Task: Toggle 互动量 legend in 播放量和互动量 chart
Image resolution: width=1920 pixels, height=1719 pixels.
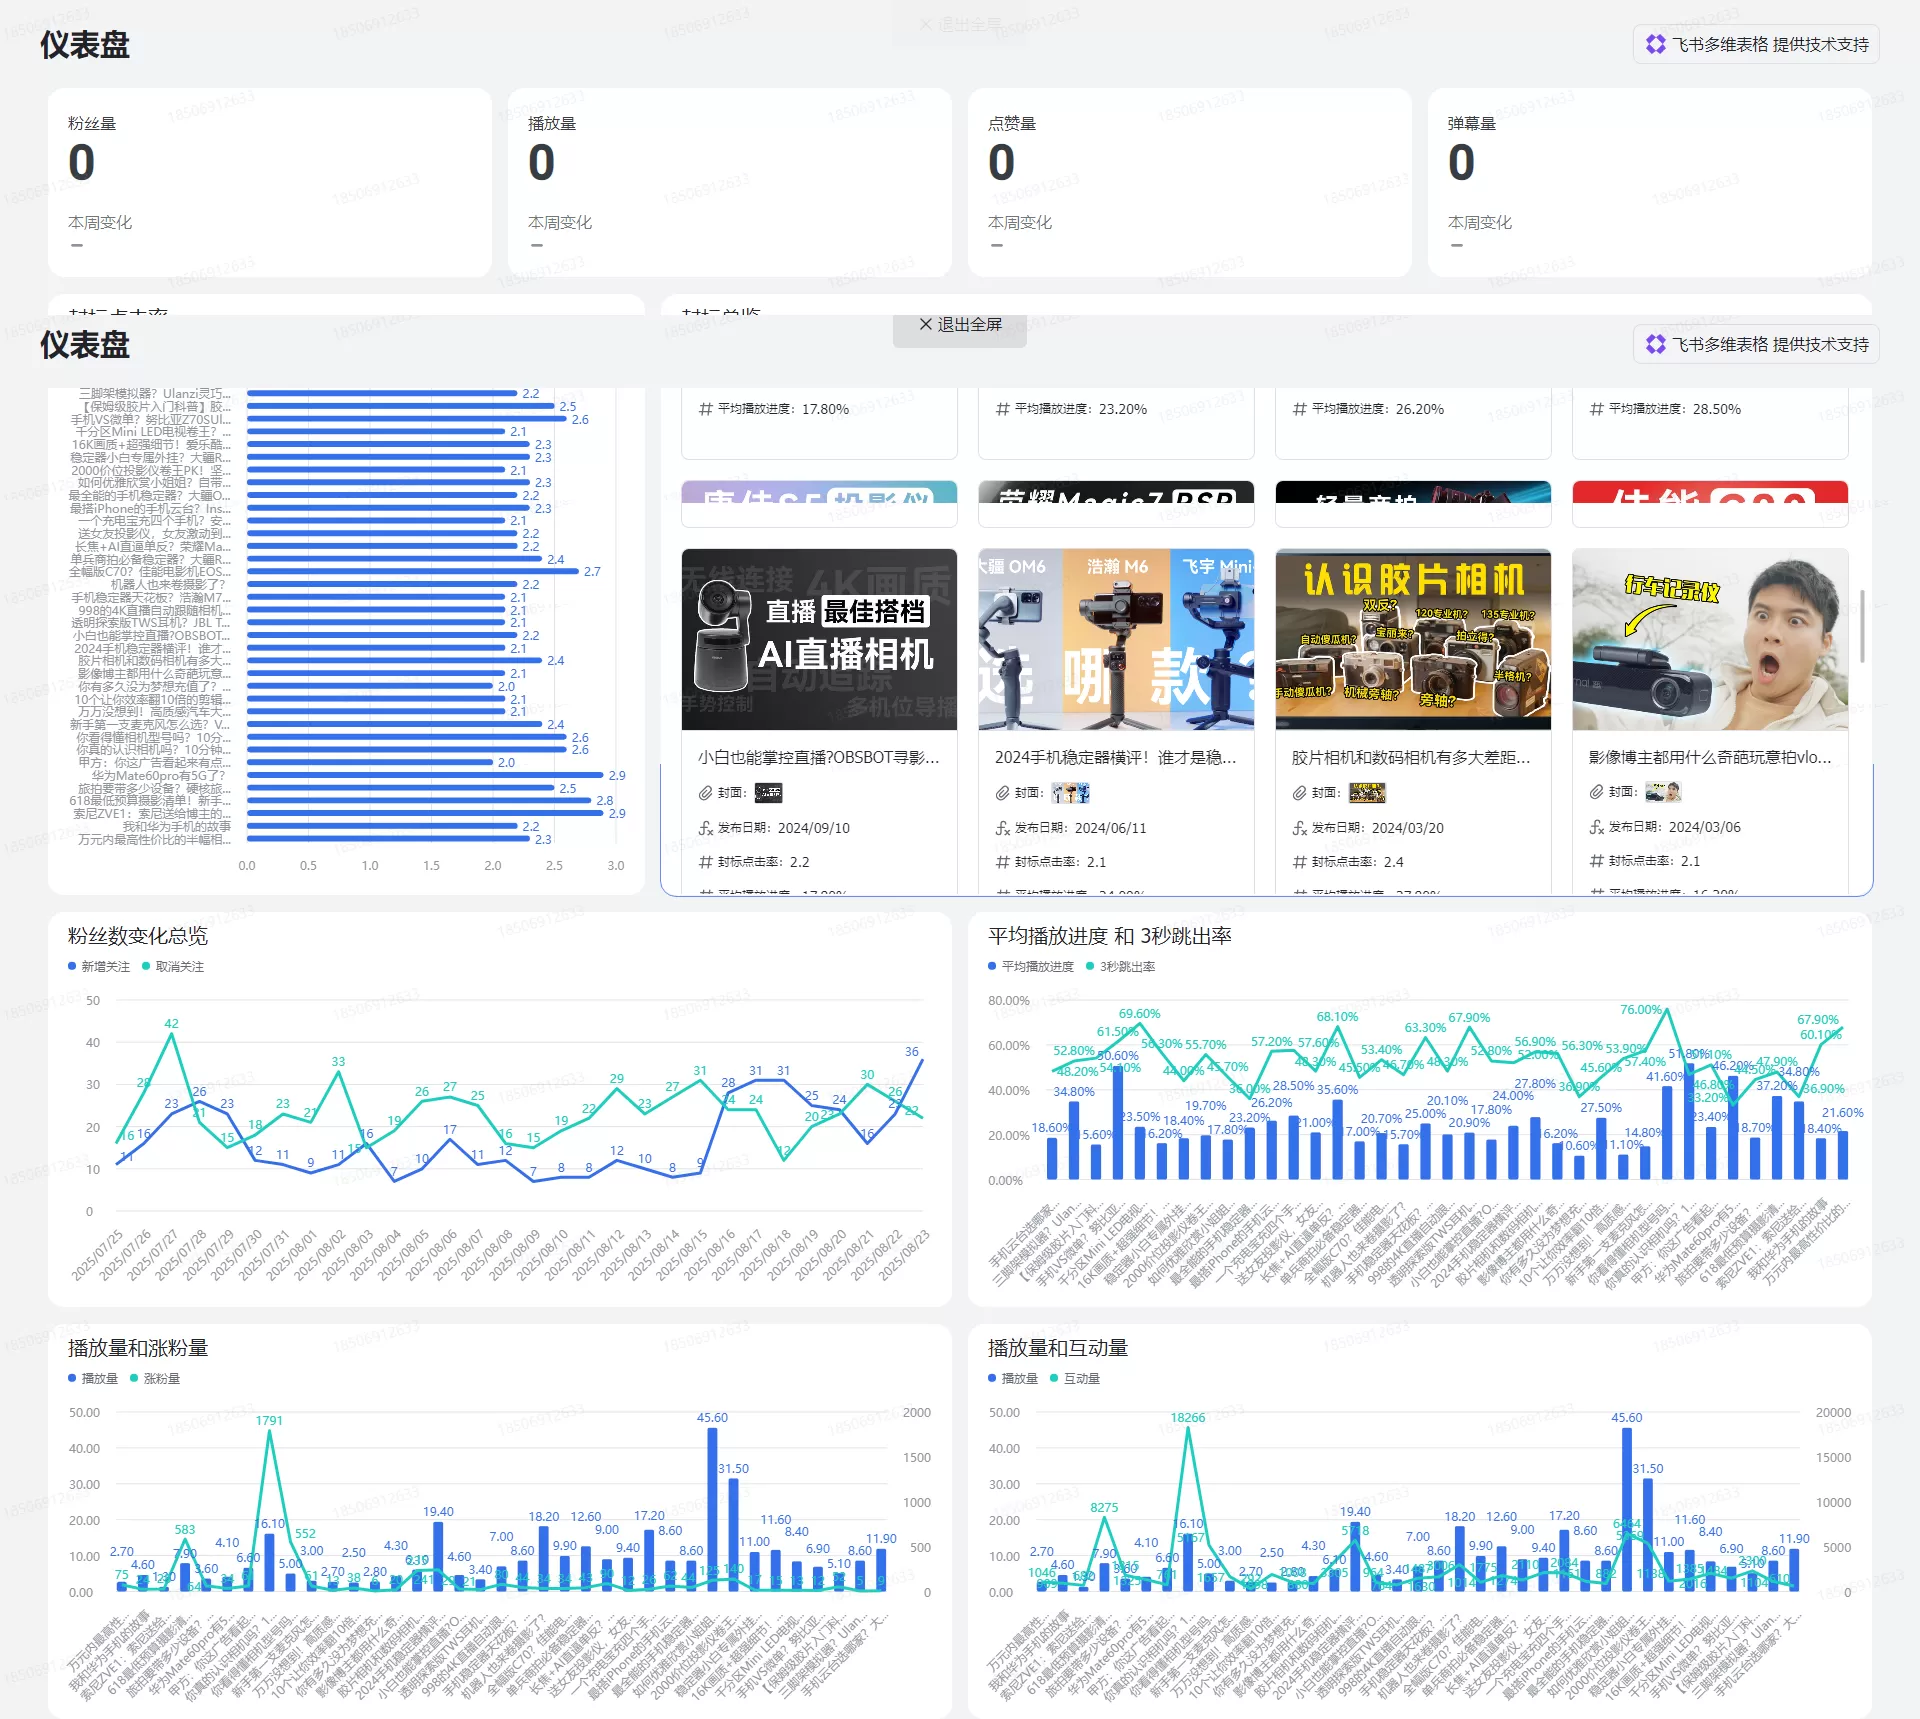Action: coord(1075,1378)
